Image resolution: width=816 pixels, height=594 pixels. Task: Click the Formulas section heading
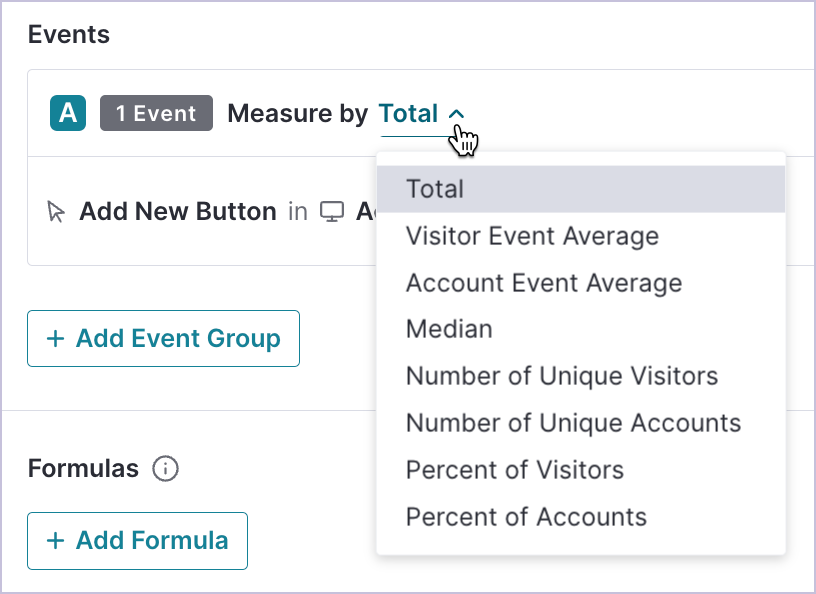[83, 469]
